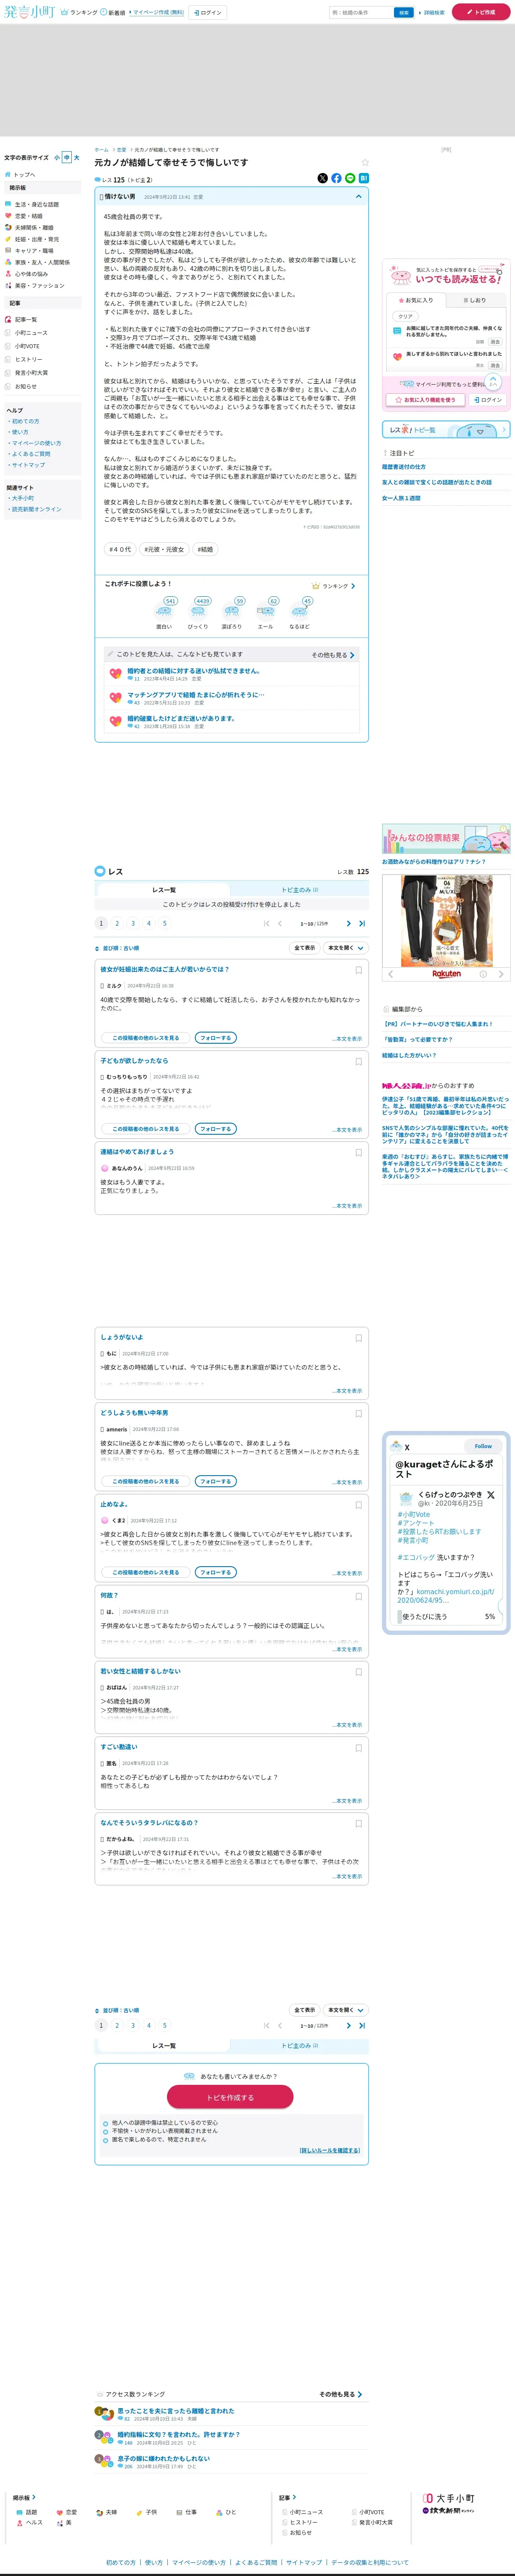Select the #４０代 tag
This screenshot has height=2576, width=515.
[120, 549]
